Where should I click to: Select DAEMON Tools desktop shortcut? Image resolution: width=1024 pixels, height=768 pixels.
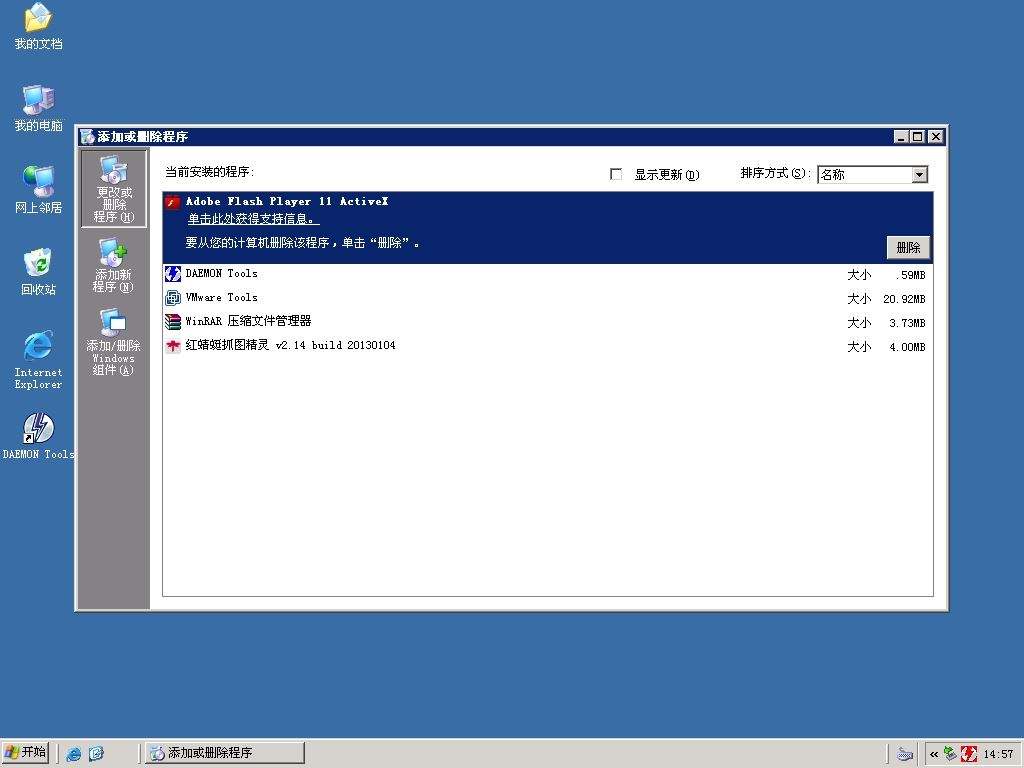point(38,436)
